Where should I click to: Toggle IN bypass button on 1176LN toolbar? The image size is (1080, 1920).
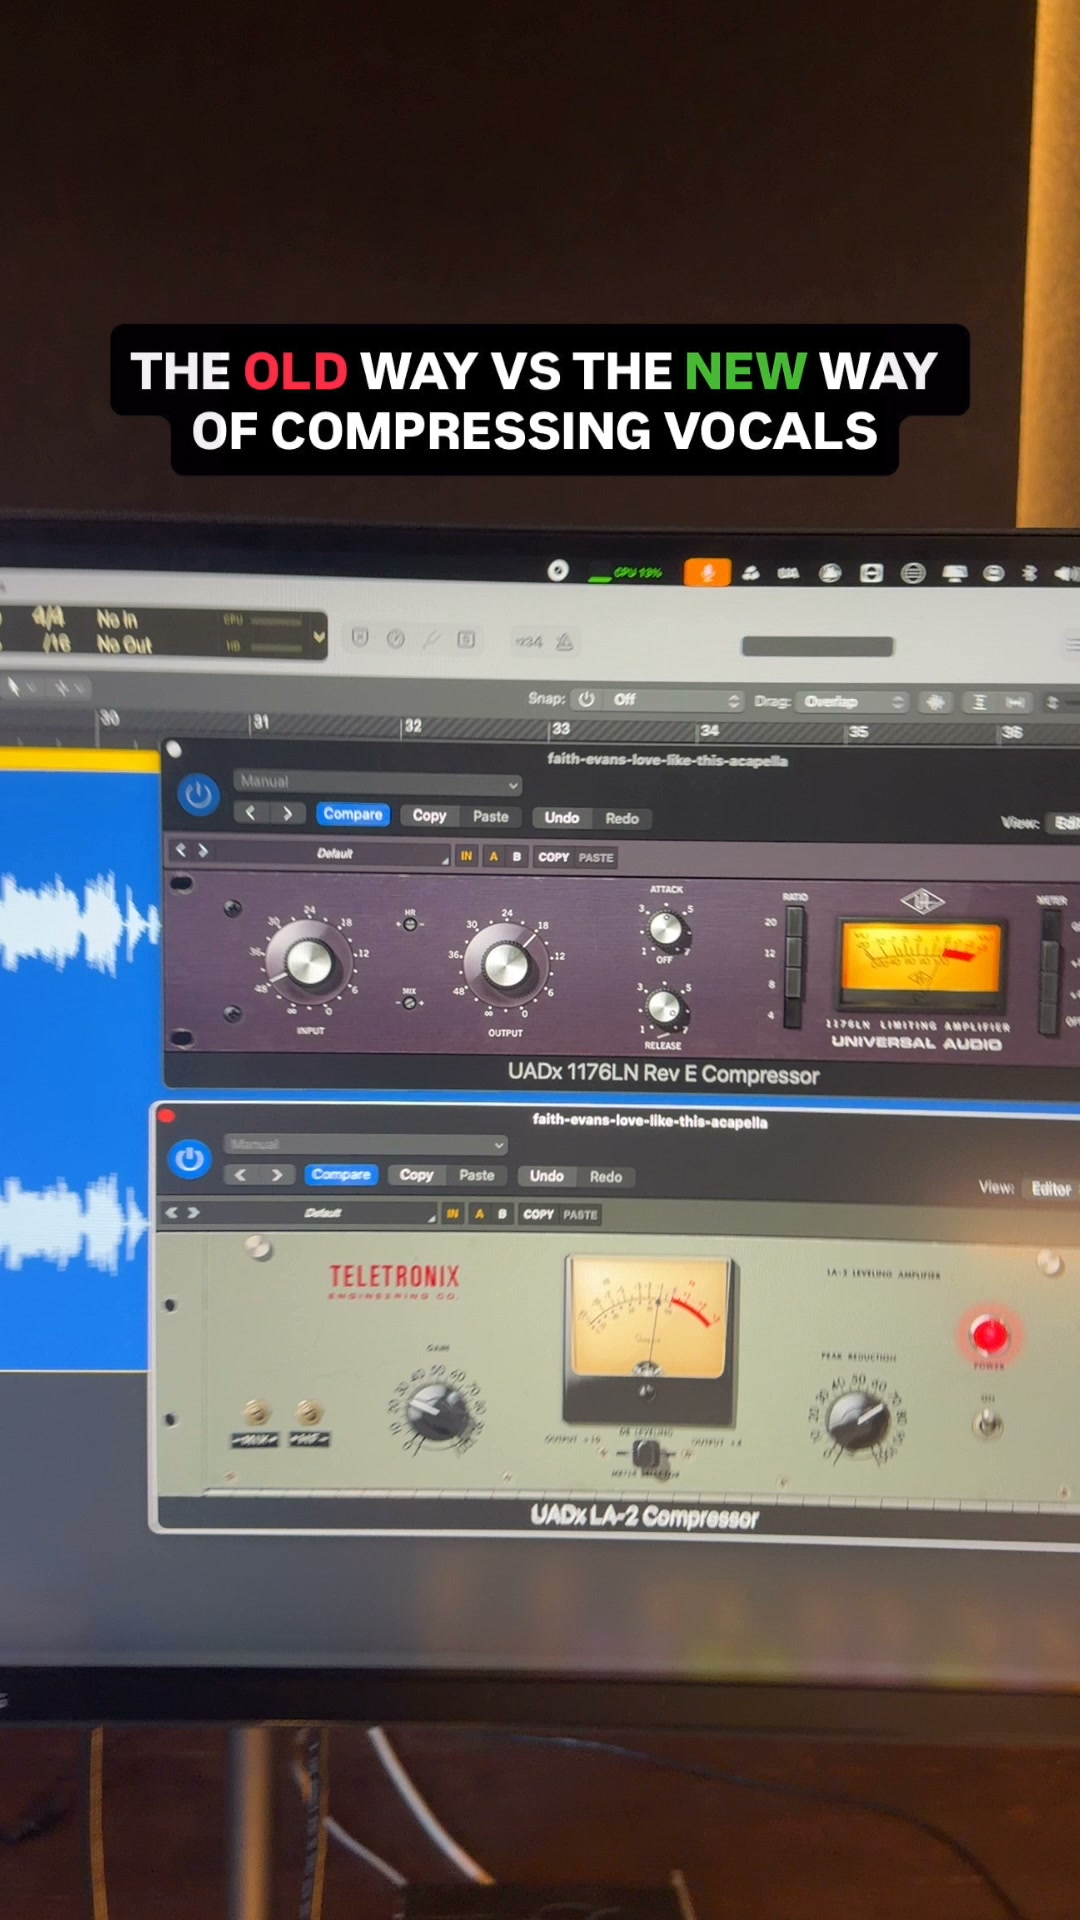click(x=466, y=856)
